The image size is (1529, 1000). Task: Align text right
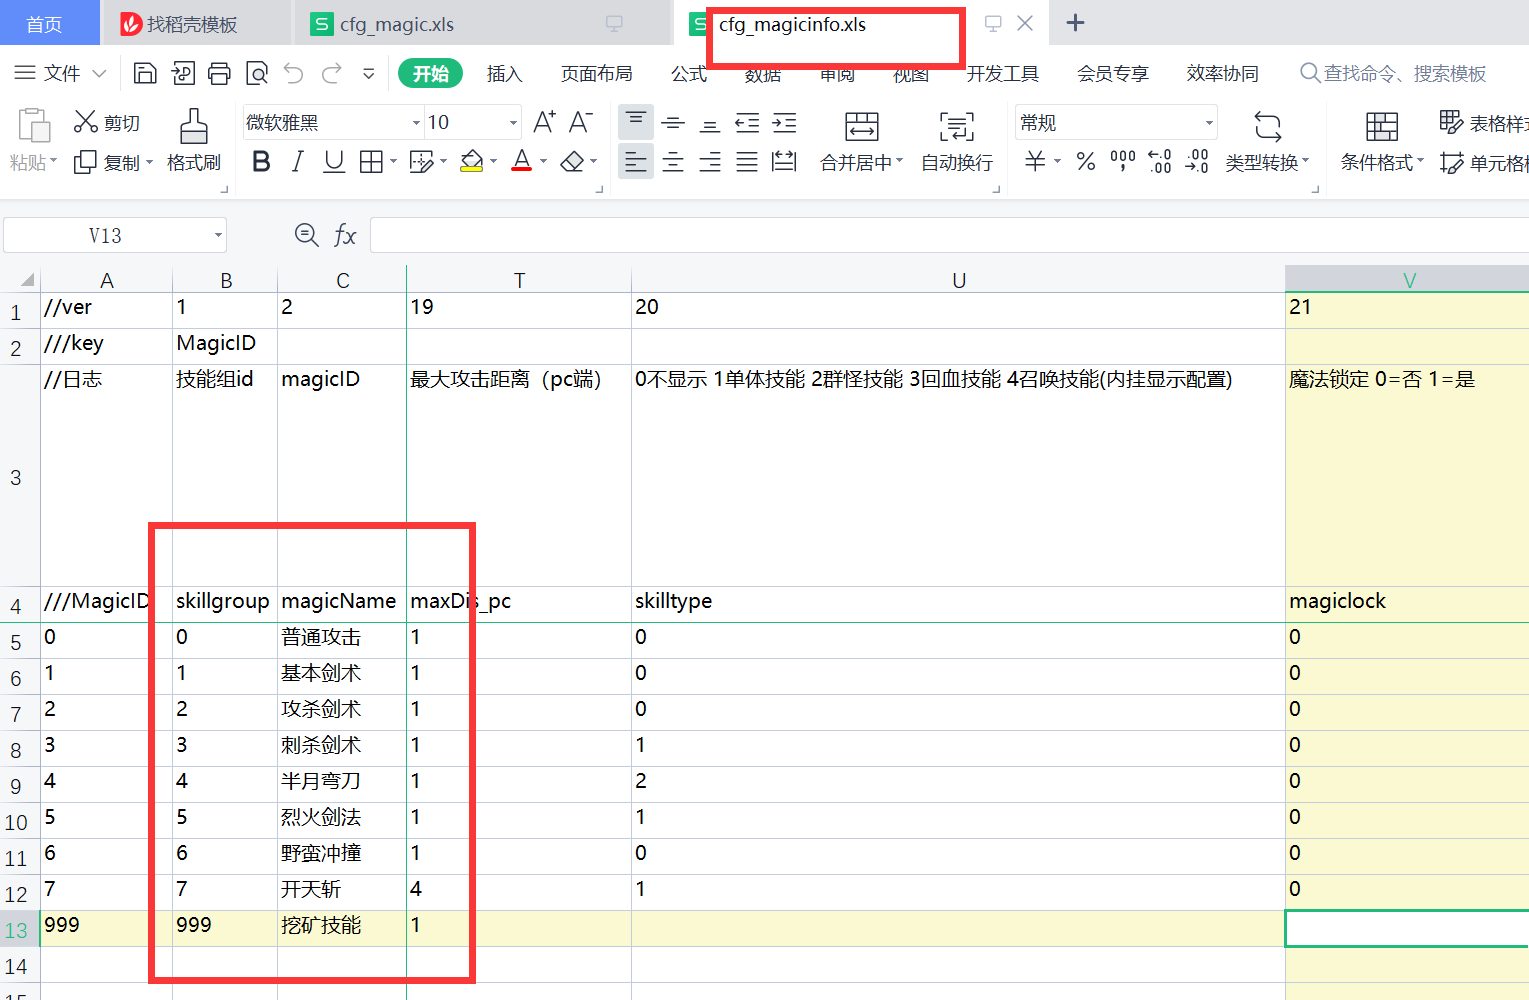[710, 161]
